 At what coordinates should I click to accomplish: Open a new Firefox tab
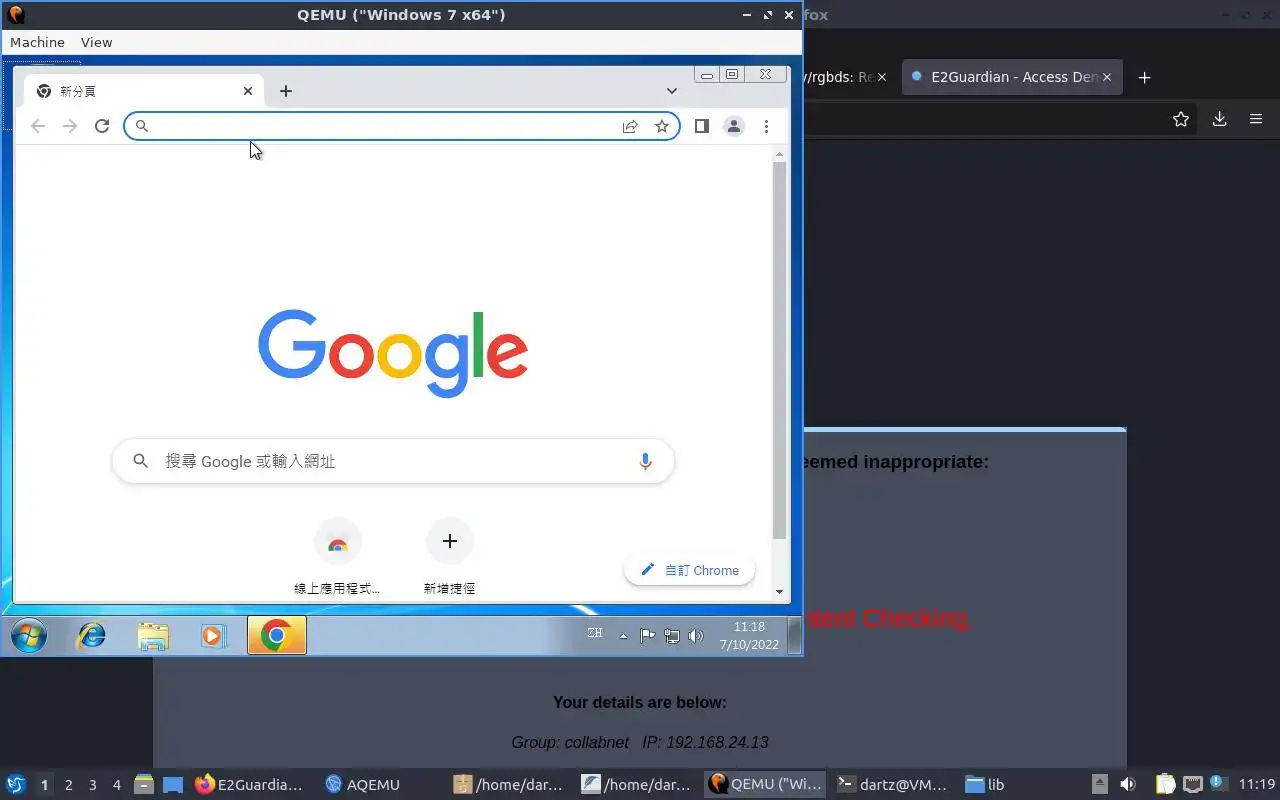click(x=1145, y=77)
